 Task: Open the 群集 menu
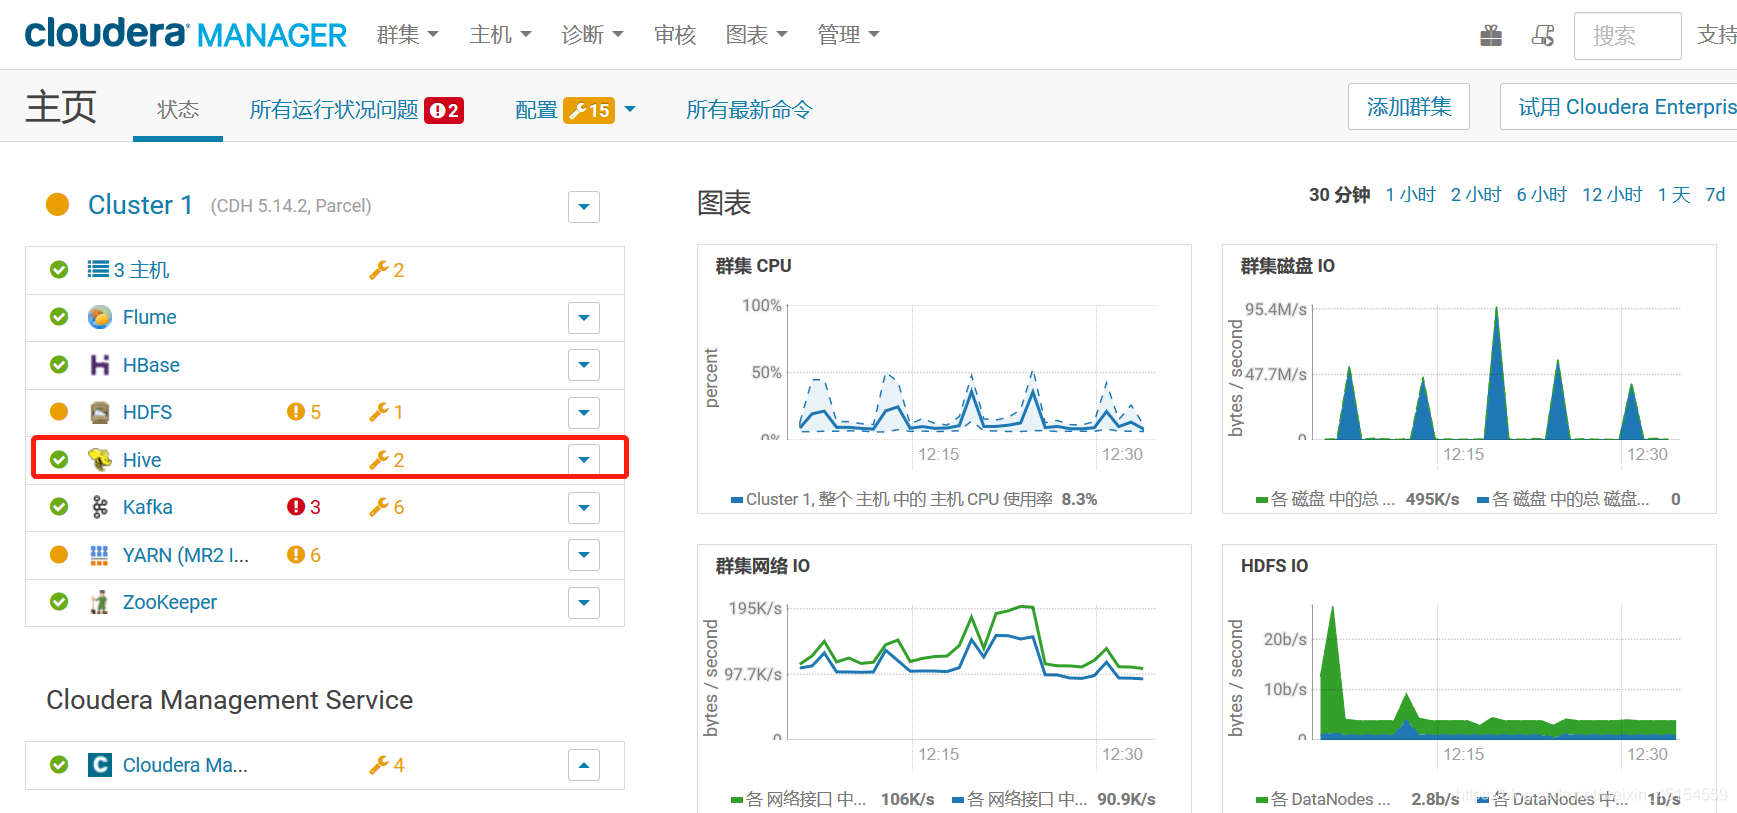pyautogui.click(x=408, y=35)
